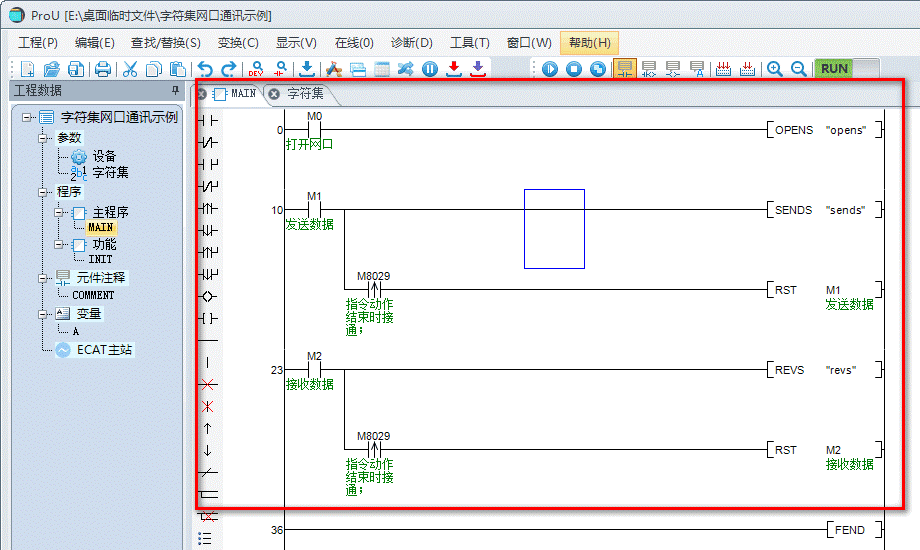Select the M0 contact on rung 0
Image resolution: width=920 pixels, height=550 pixels.
[314, 129]
